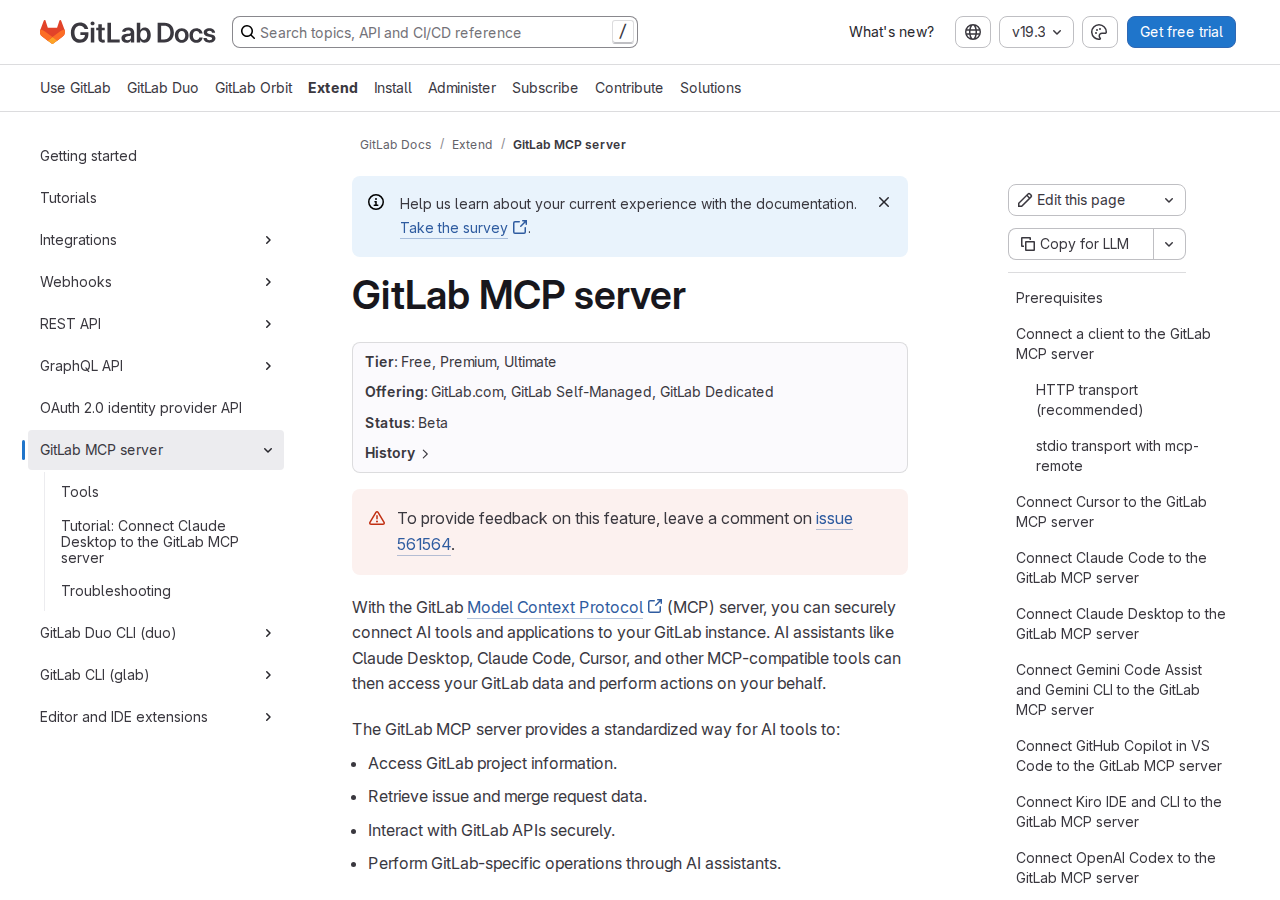Click the pencil icon on Edit this page
The width and height of the screenshot is (1280, 900).
tap(1025, 200)
